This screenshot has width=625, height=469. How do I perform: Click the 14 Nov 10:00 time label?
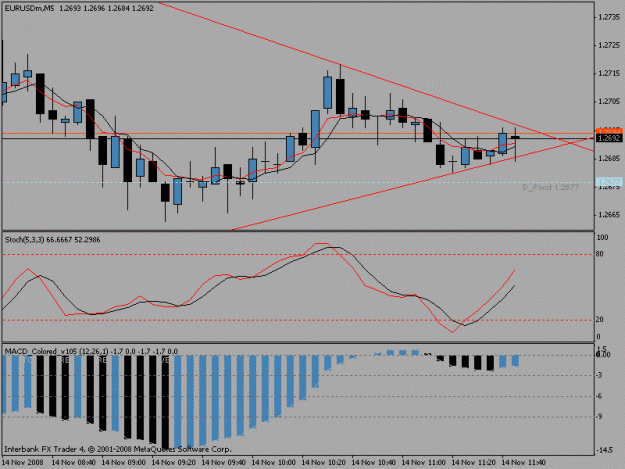pos(274,462)
